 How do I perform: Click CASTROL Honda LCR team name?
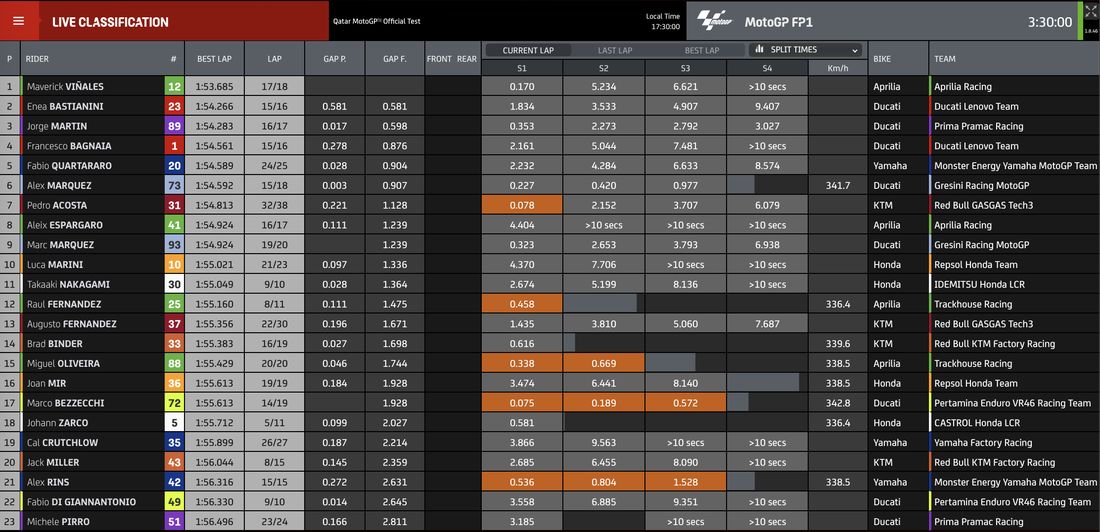point(978,423)
